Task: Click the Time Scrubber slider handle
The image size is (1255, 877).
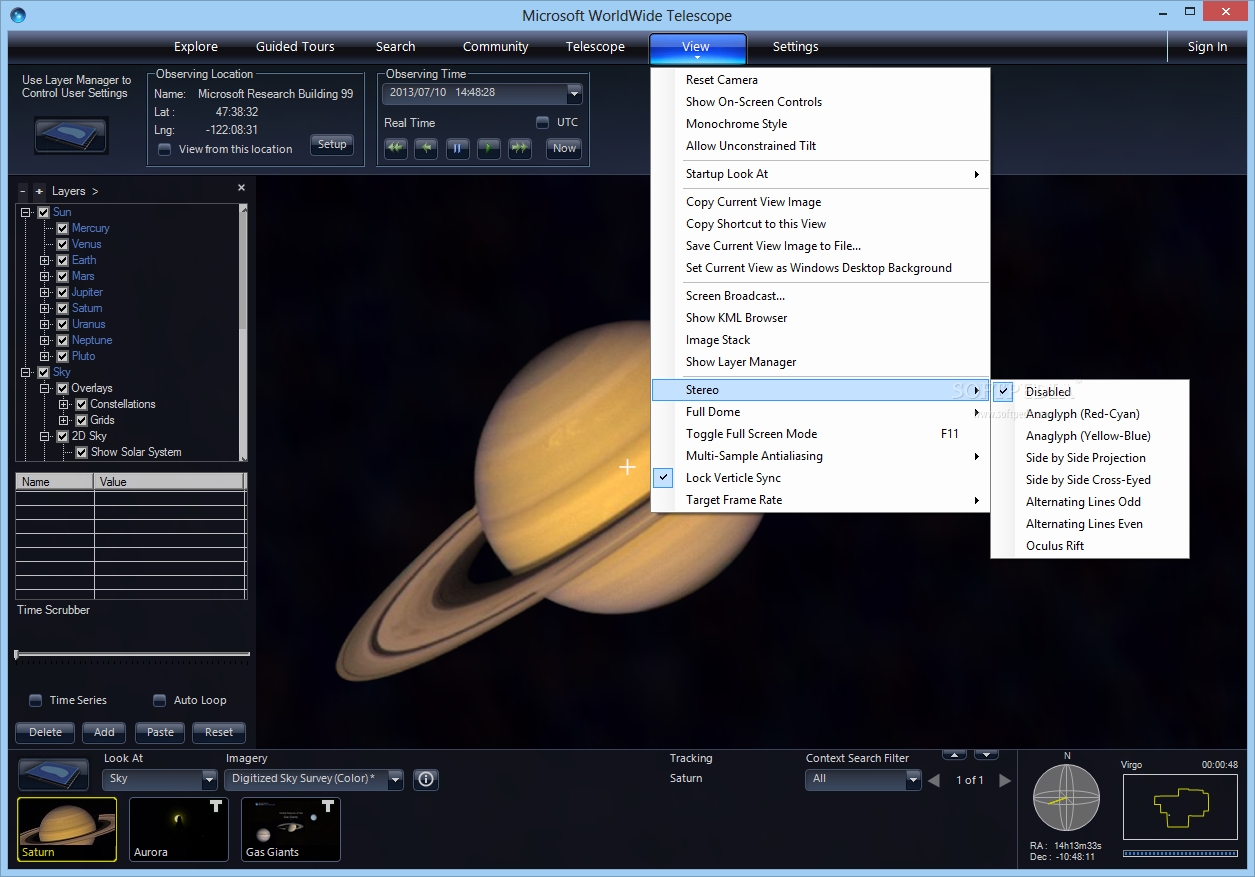Action: click(17, 655)
